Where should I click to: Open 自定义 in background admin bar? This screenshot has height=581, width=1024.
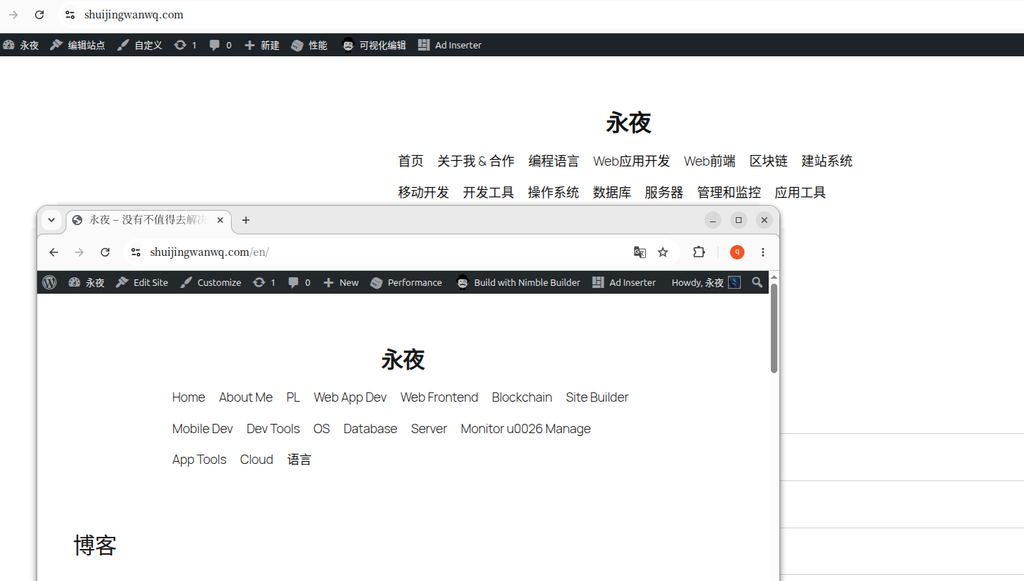point(140,45)
